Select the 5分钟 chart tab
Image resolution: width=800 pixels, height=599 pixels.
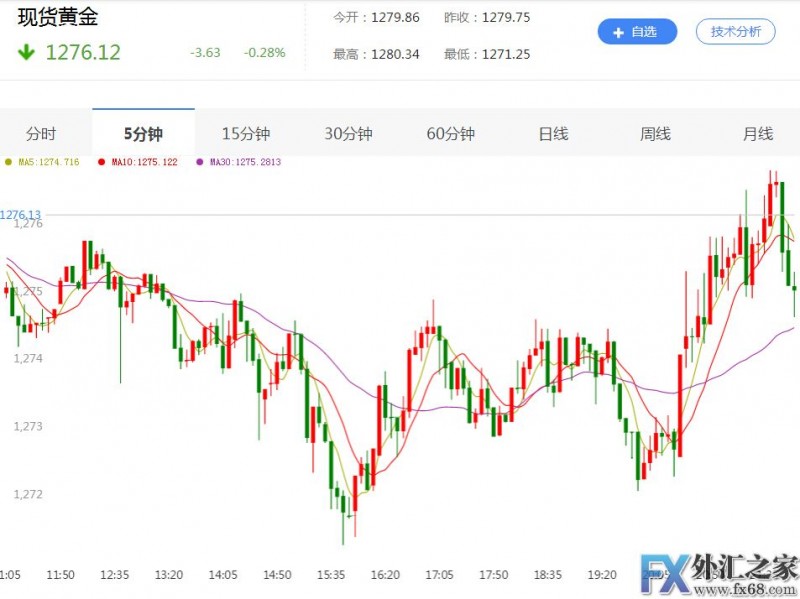pyautogui.click(x=143, y=134)
